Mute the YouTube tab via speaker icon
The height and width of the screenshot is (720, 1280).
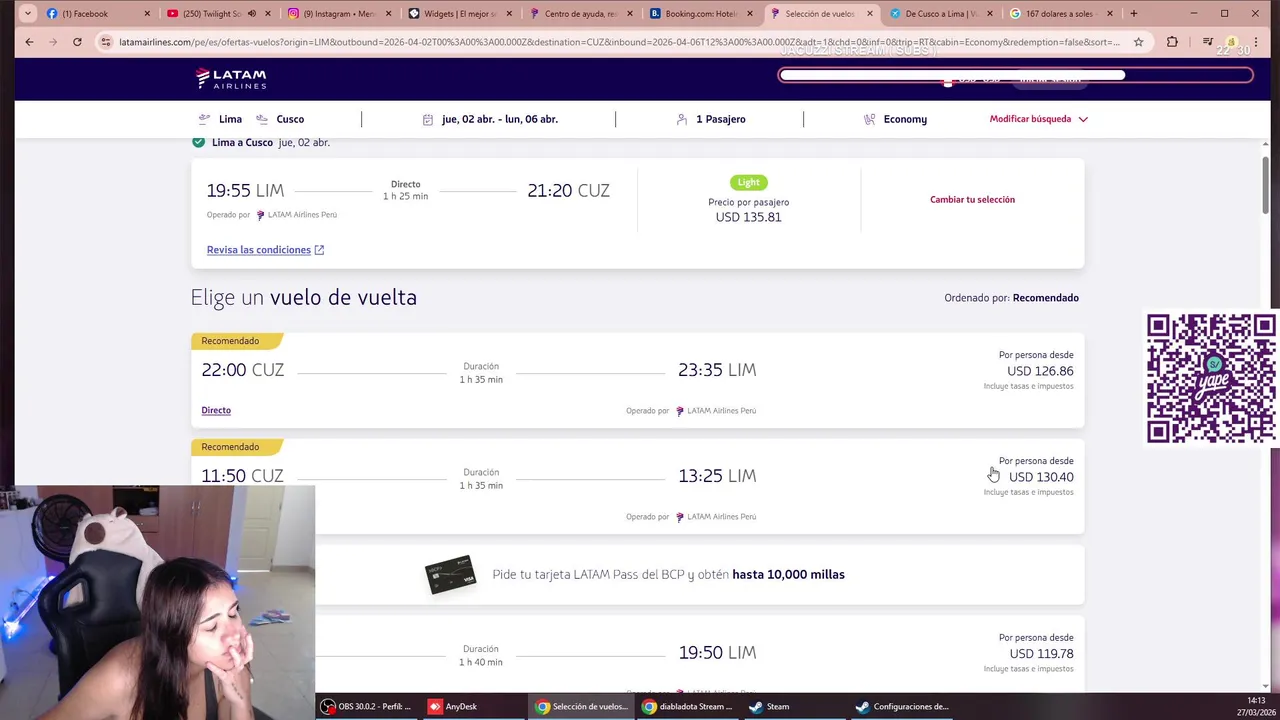[x=252, y=14]
